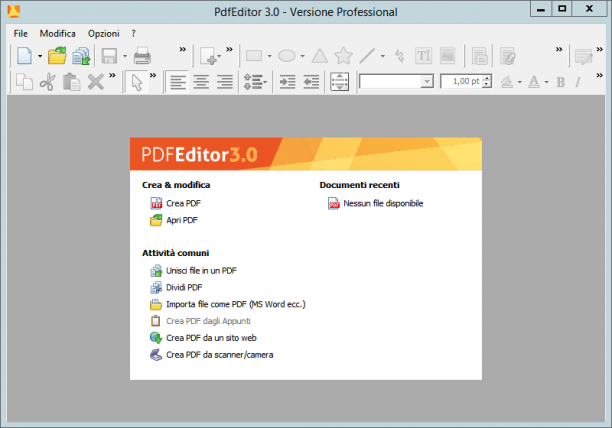Click the Delete X icon
The width and height of the screenshot is (612, 428).
tap(96, 82)
